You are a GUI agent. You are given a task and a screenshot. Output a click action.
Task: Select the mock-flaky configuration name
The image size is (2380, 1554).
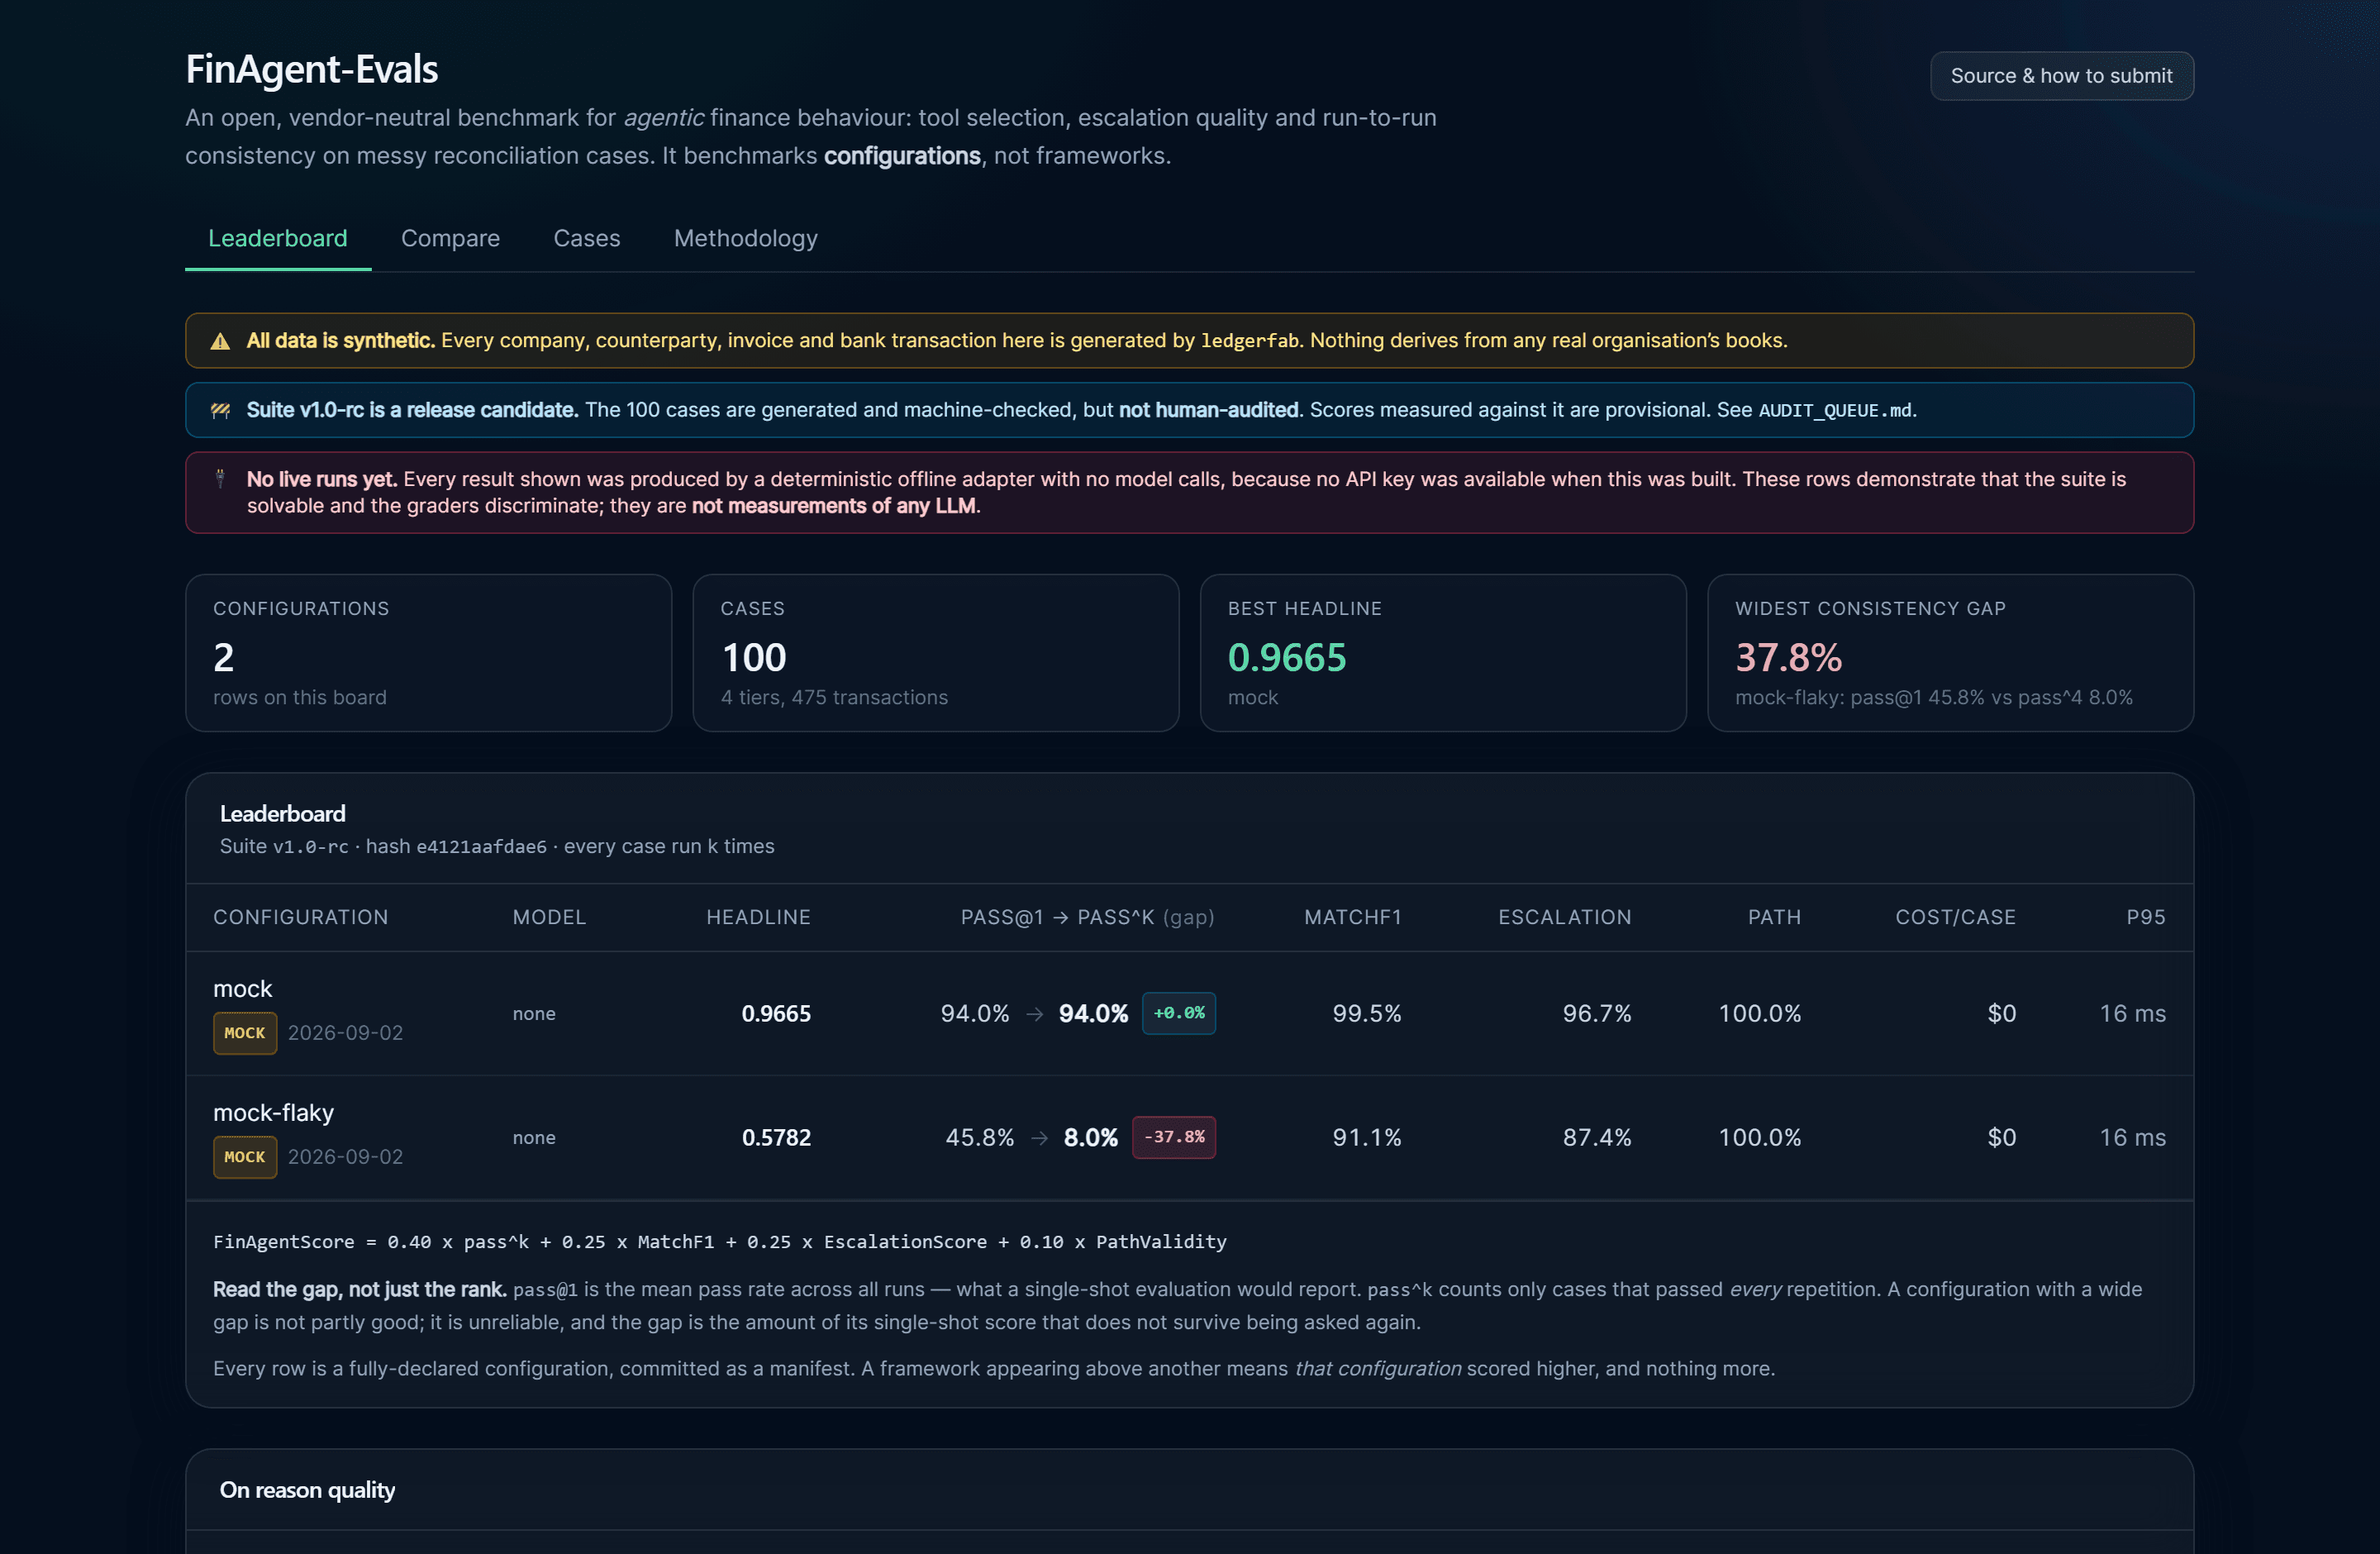point(273,1113)
